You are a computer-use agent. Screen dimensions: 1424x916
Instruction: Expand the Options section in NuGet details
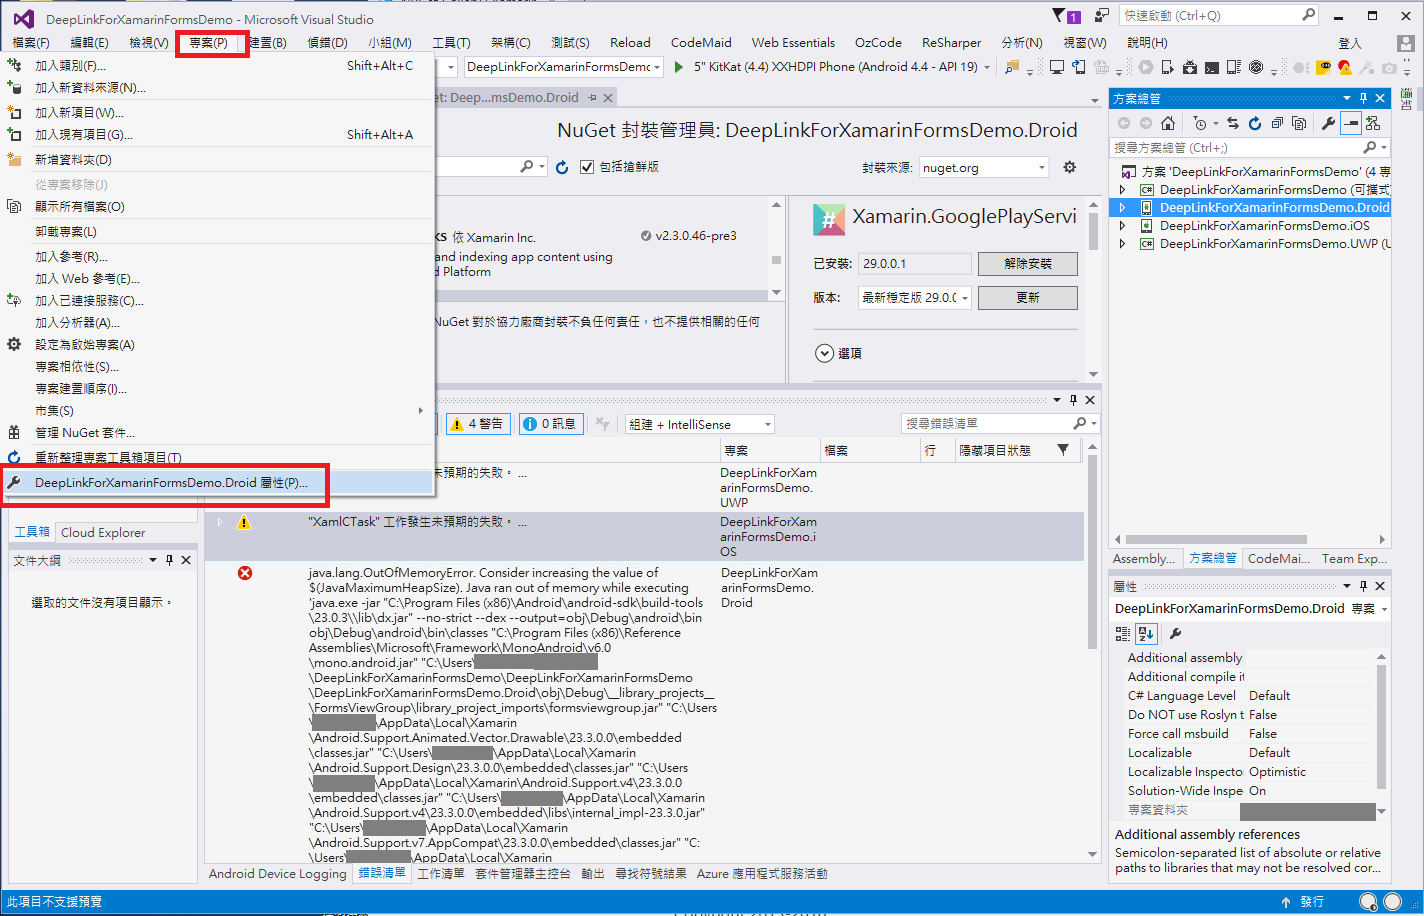coord(824,353)
